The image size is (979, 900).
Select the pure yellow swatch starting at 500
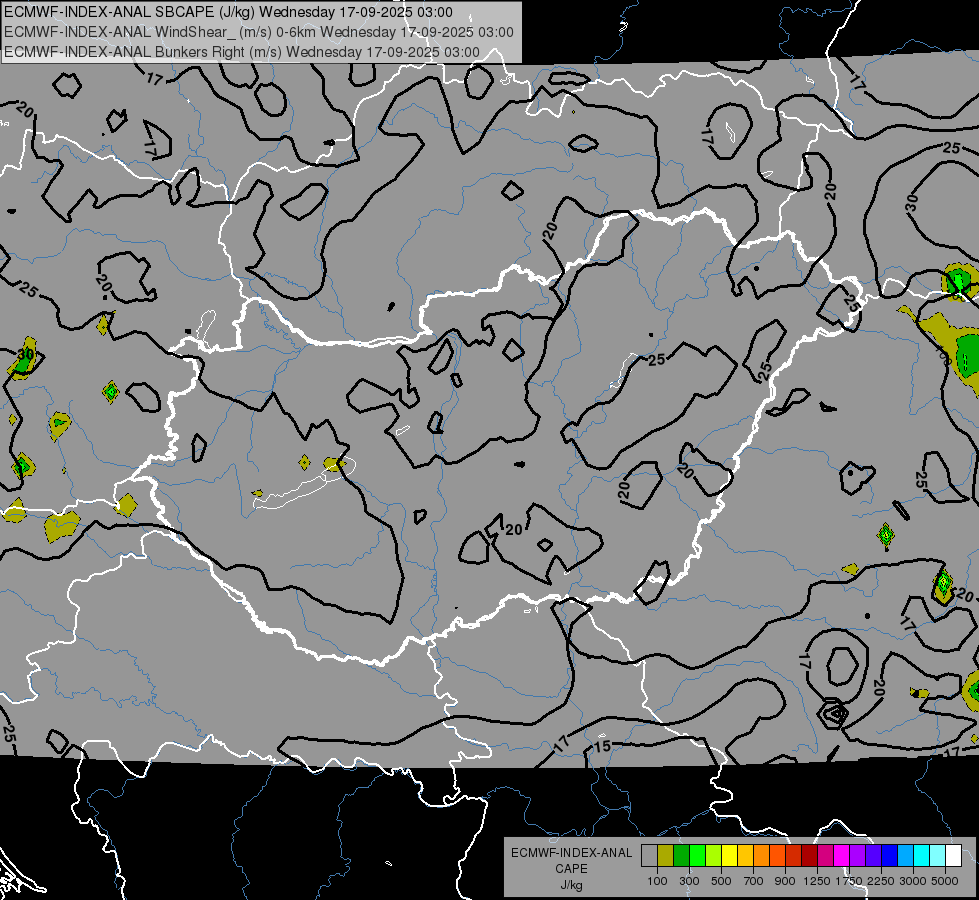729,856
